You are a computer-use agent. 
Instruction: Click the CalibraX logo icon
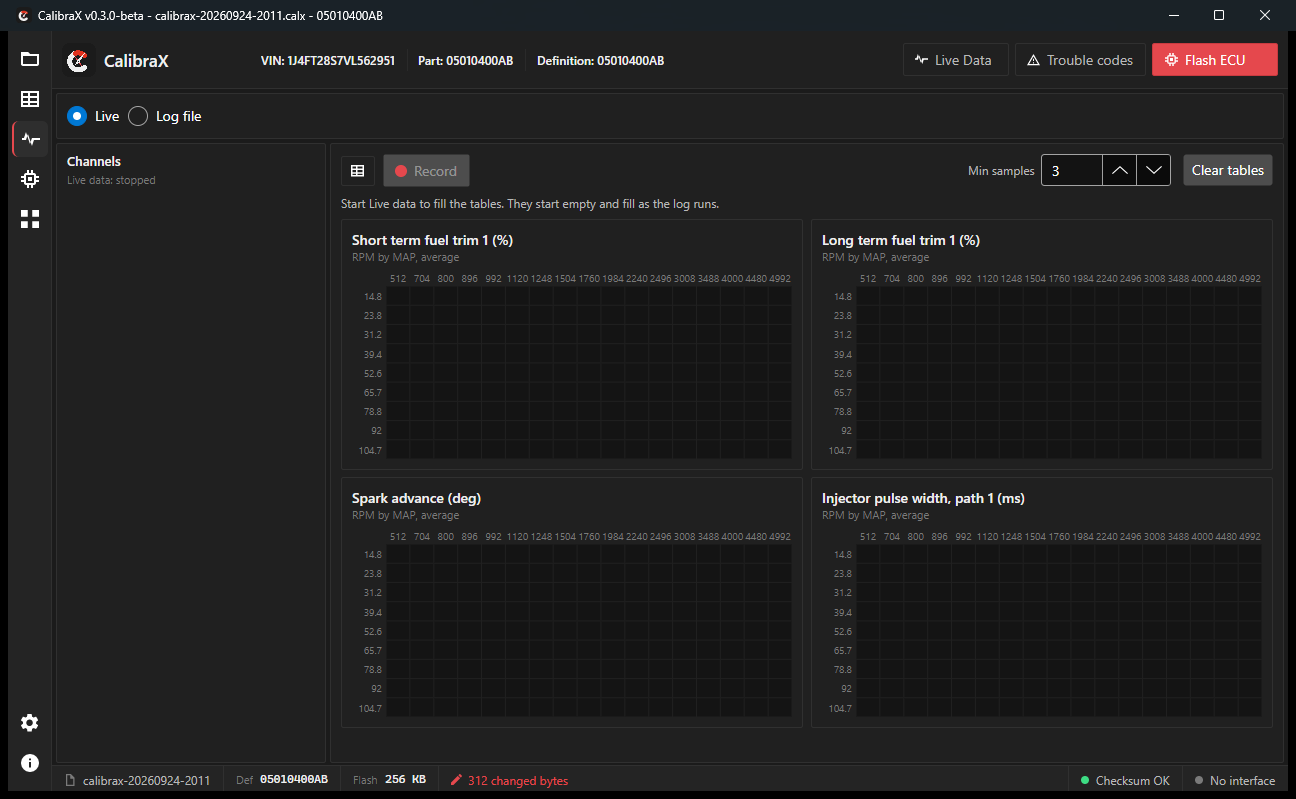[x=78, y=61]
